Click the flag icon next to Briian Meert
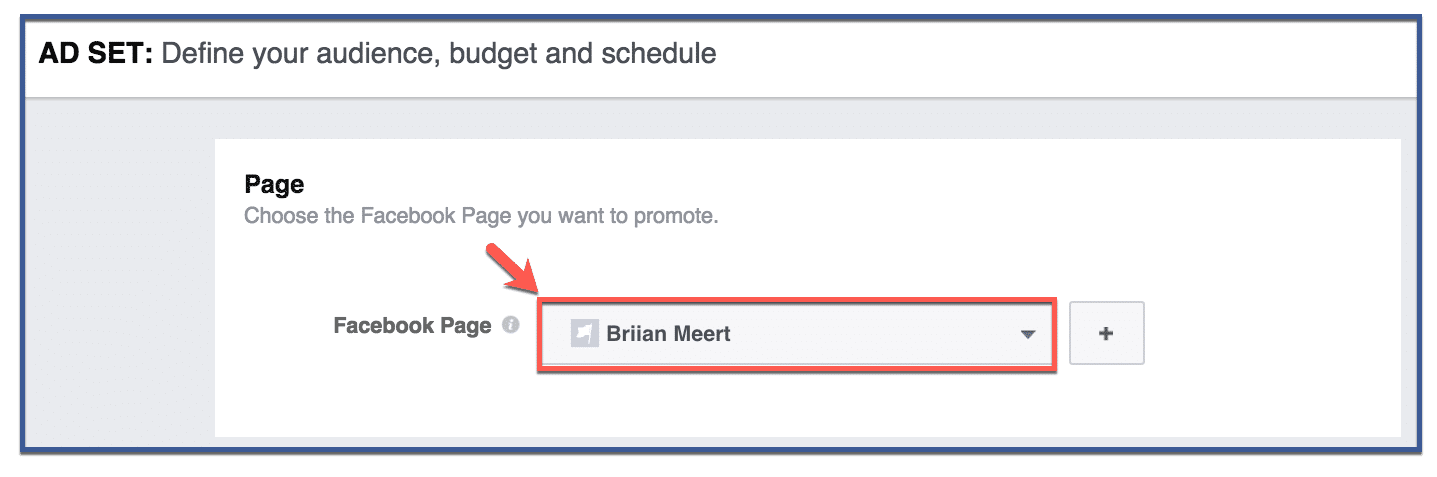This screenshot has height=477, width=1437. (x=584, y=334)
